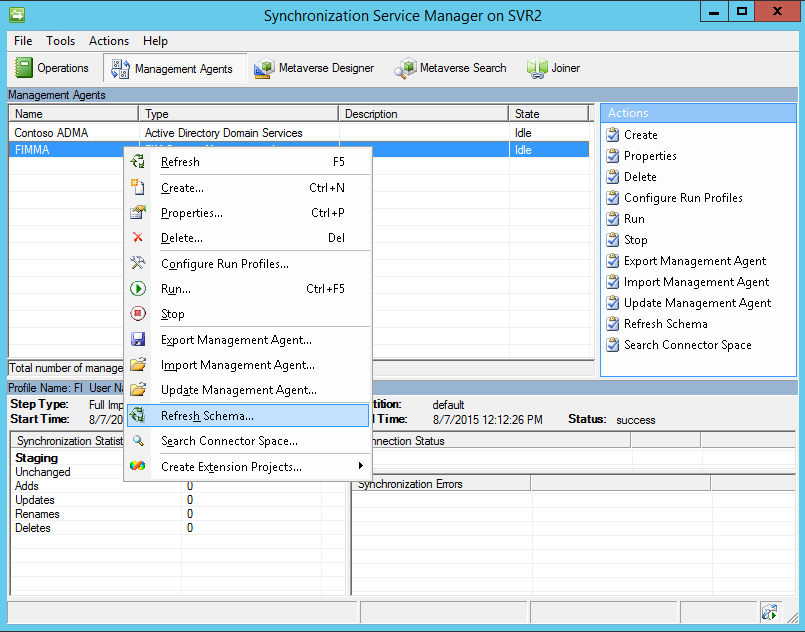Click the Management Agents toolbar icon

[x=120, y=69]
